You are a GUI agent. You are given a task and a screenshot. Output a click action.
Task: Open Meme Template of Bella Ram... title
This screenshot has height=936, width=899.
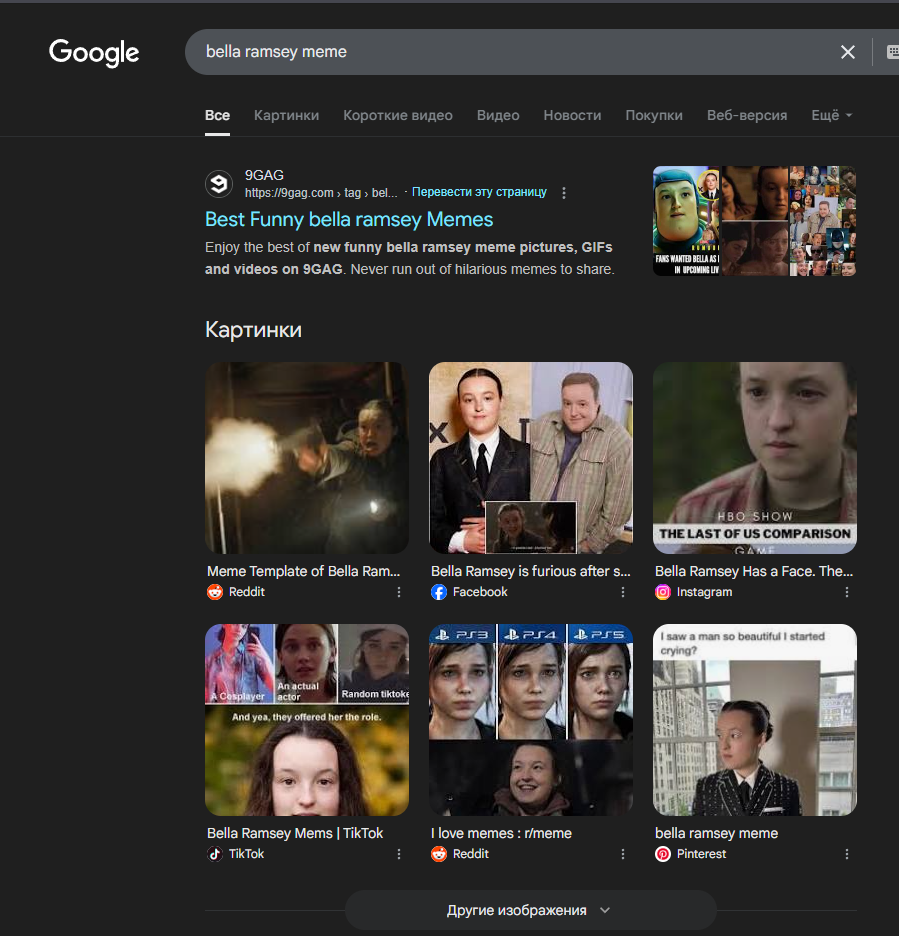click(x=303, y=571)
